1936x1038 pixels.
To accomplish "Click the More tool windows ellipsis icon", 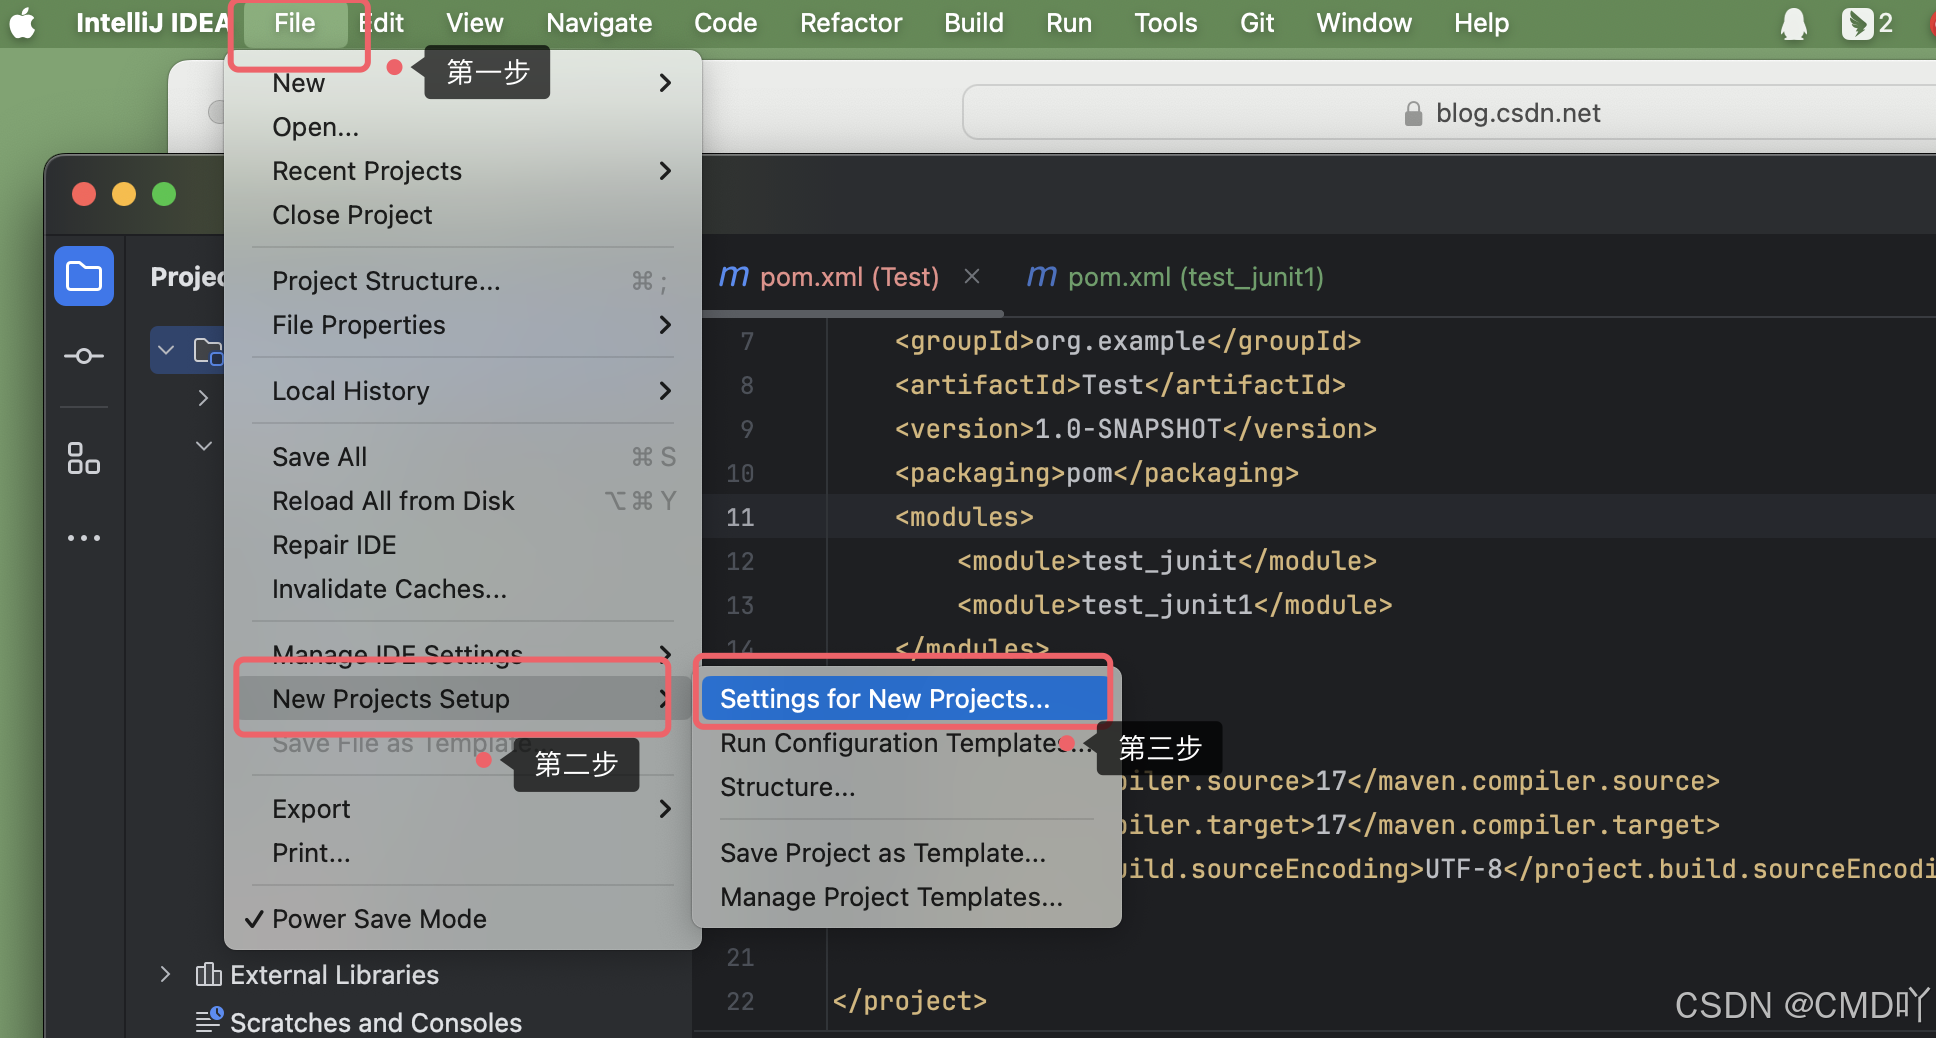I will [84, 538].
